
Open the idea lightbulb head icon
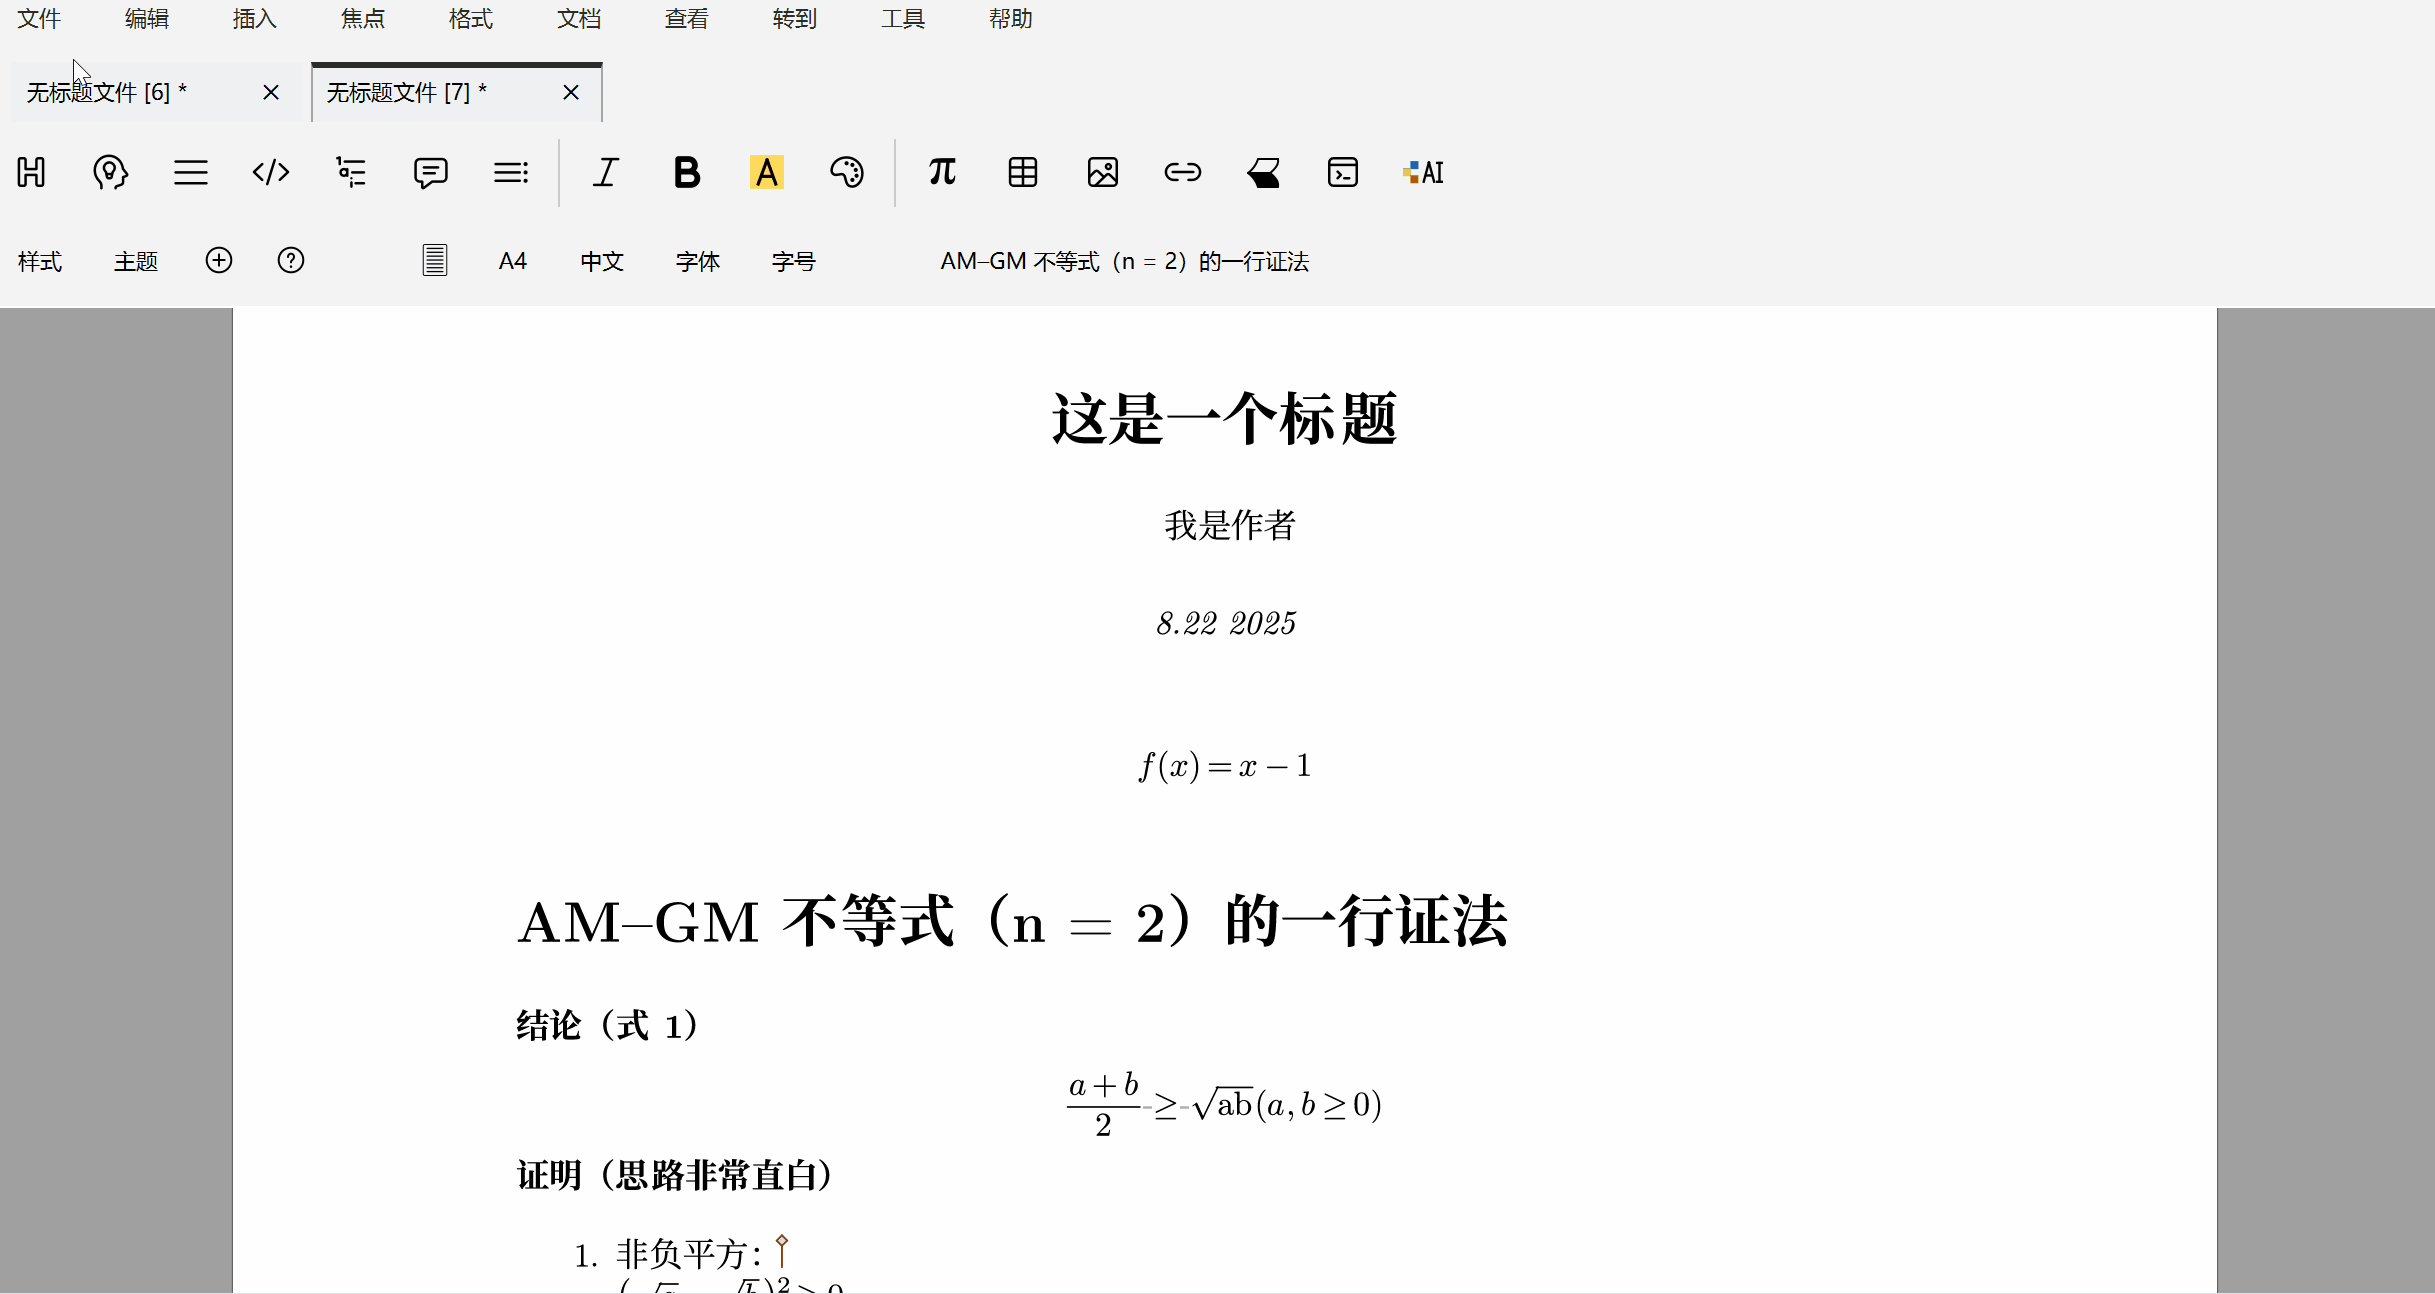tap(110, 172)
